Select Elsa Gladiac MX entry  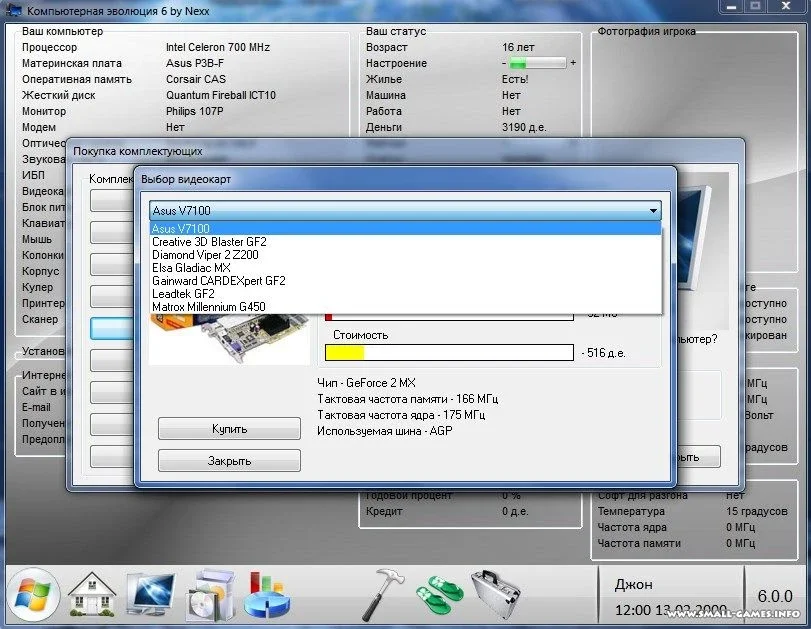coord(191,268)
